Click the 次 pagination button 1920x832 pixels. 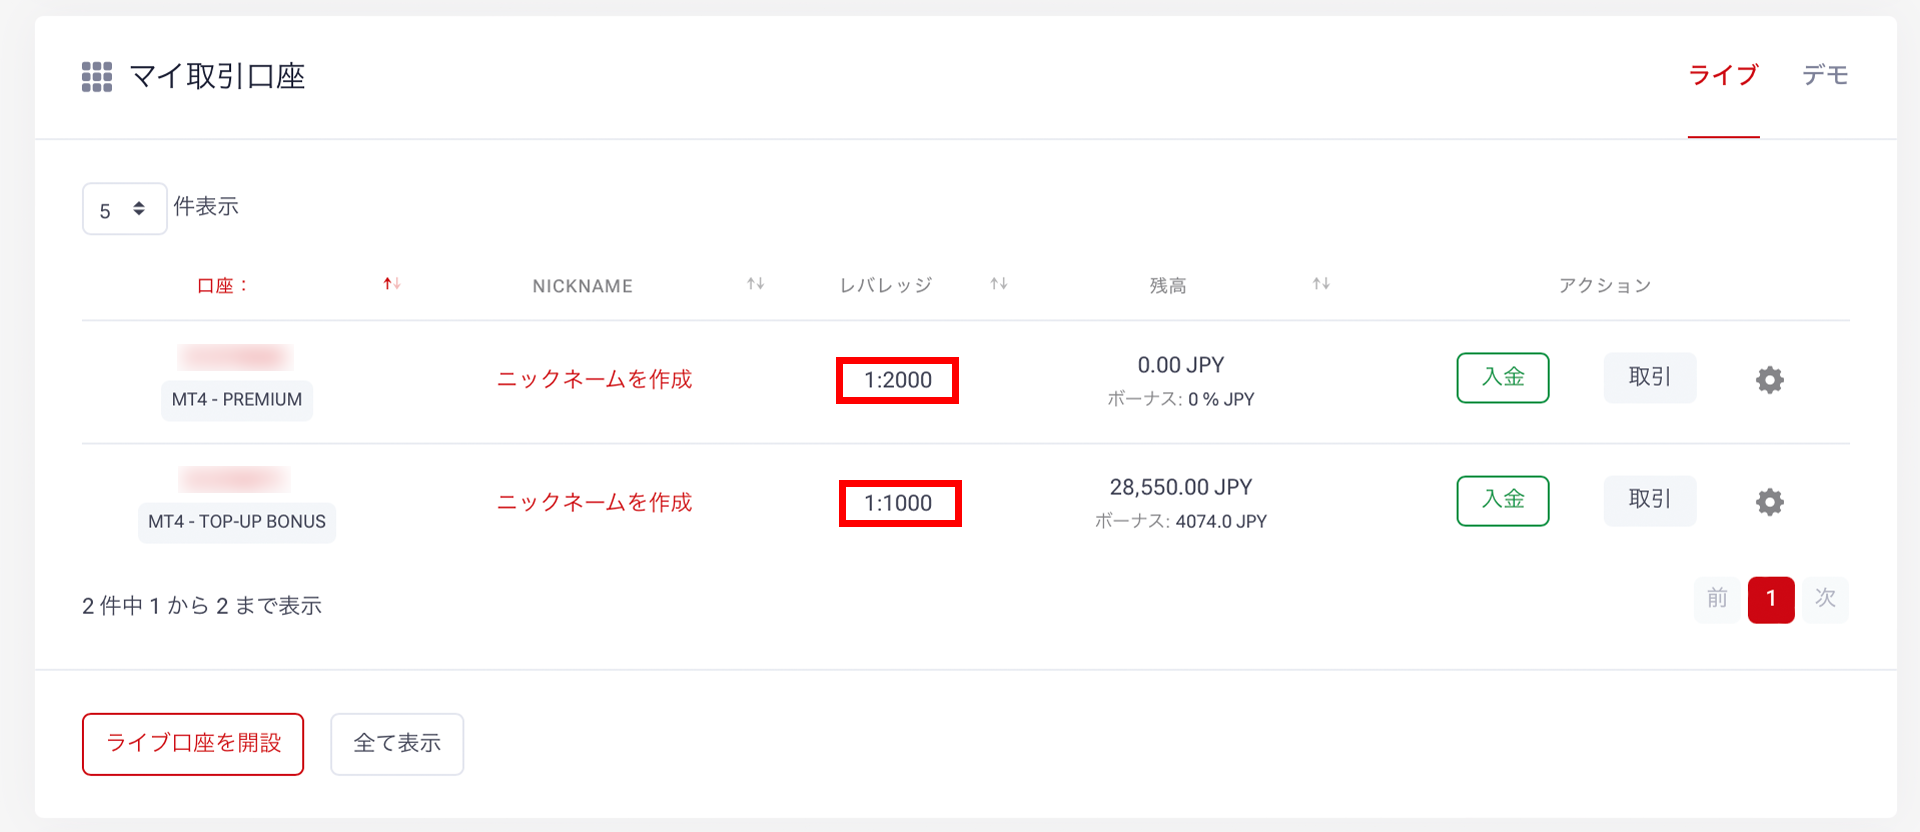[1825, 600]
